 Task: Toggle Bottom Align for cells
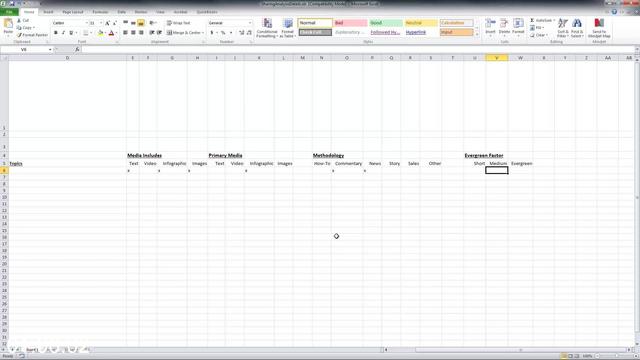[141, 23]
